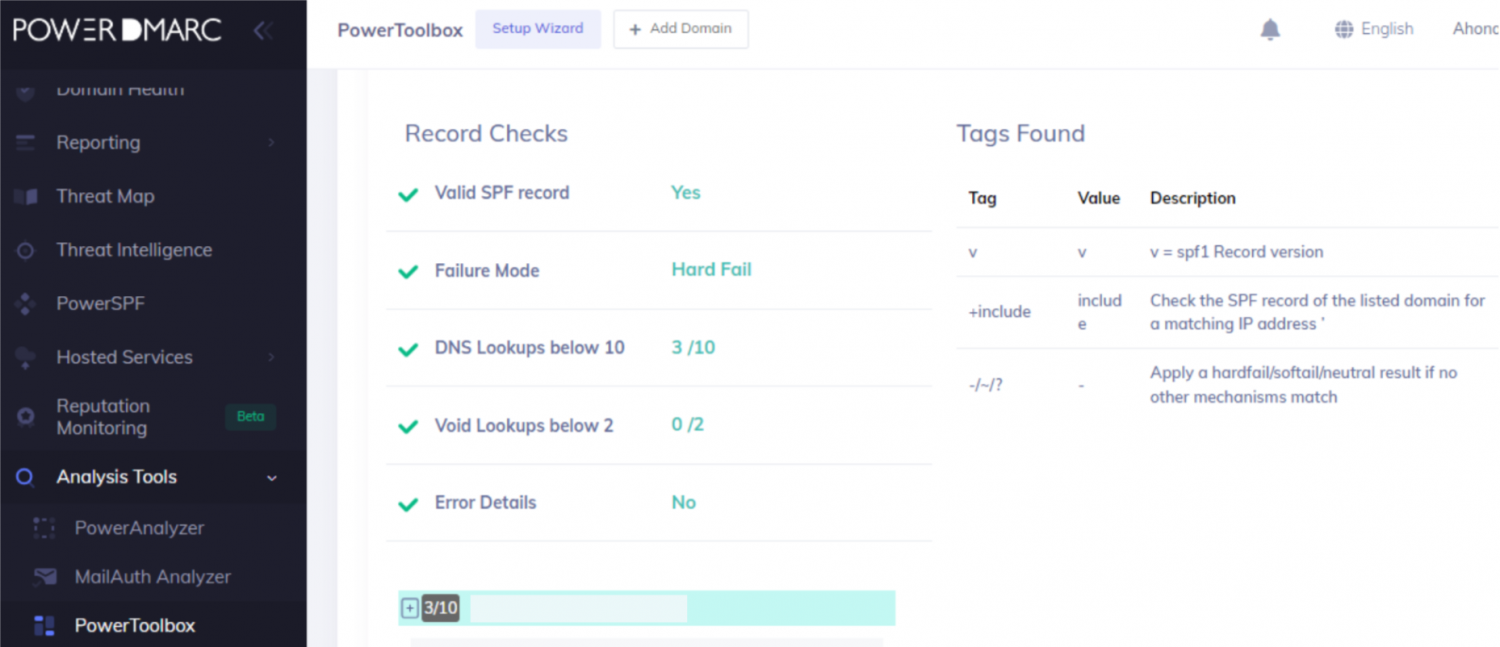Open the Ahonc account menu
Screen dimensions: 1500x647
click(x=1476, y=29)
